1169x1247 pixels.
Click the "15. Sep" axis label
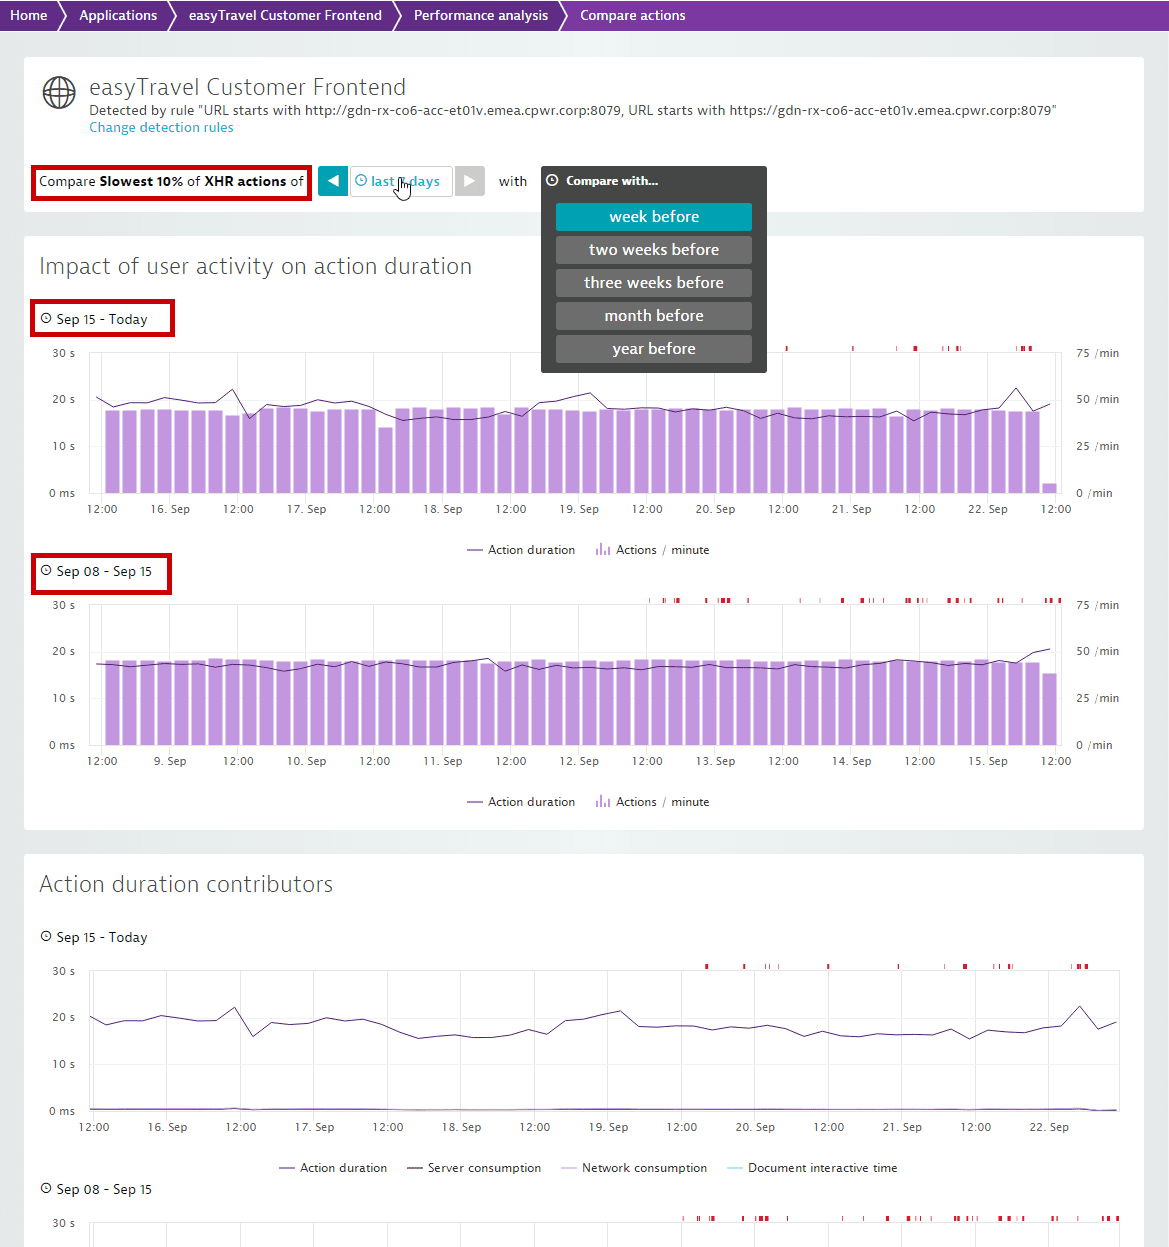pyautogui.click(x=988, y=761)
